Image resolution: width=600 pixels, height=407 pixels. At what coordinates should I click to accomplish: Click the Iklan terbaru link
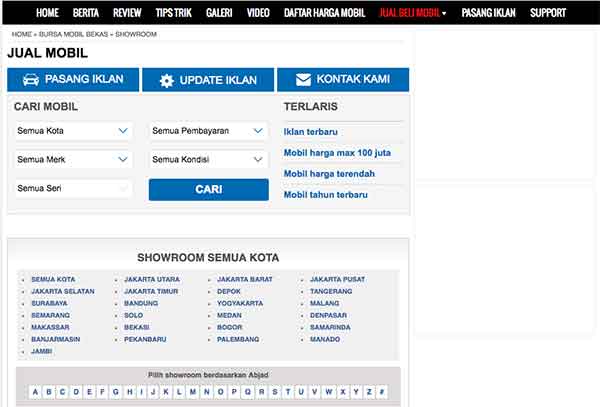click(x=311, y=132)
